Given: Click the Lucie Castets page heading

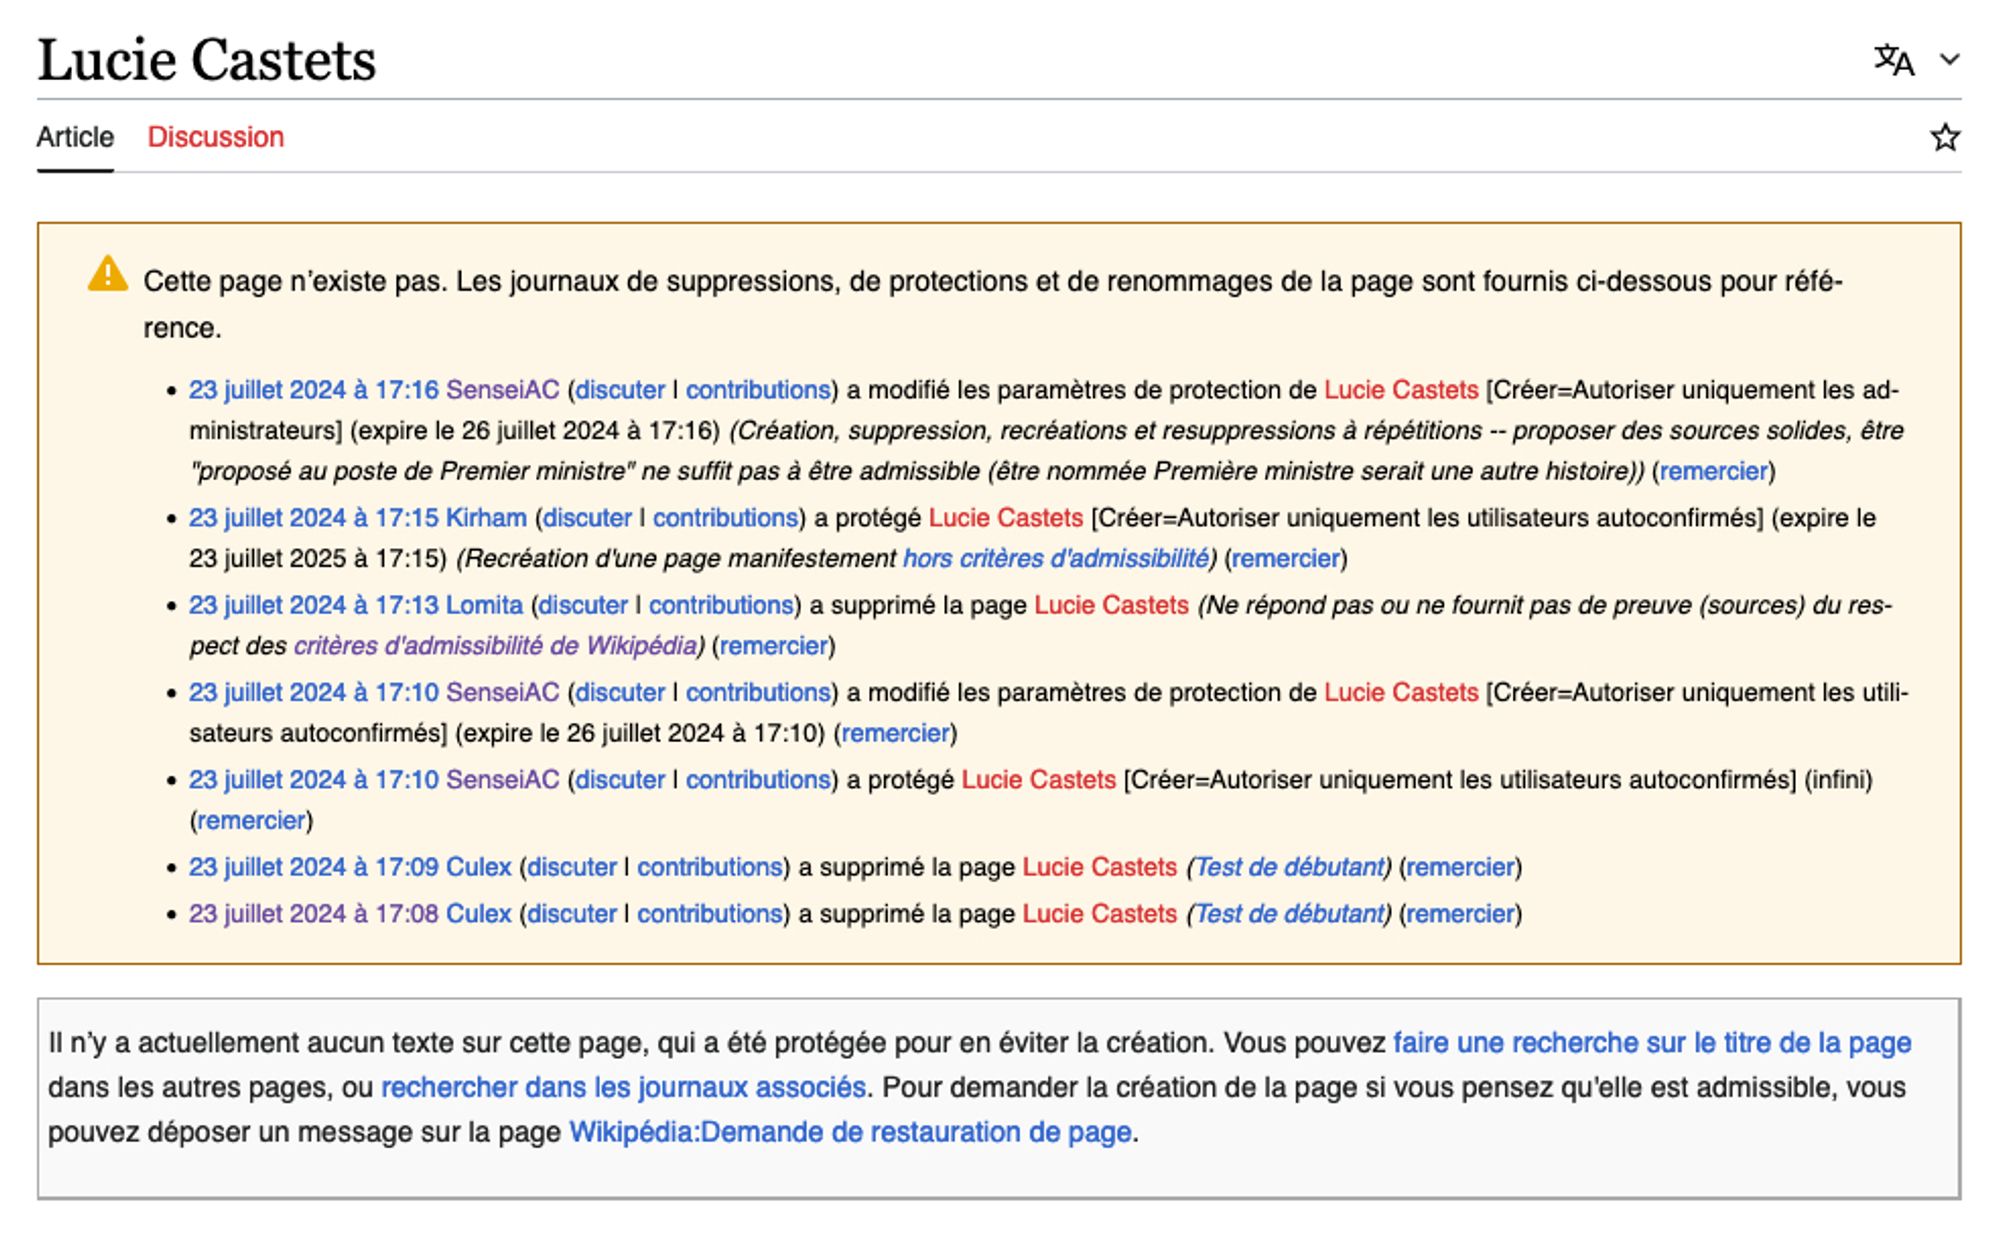Looking at the screenshot, I should click(207, 60).
